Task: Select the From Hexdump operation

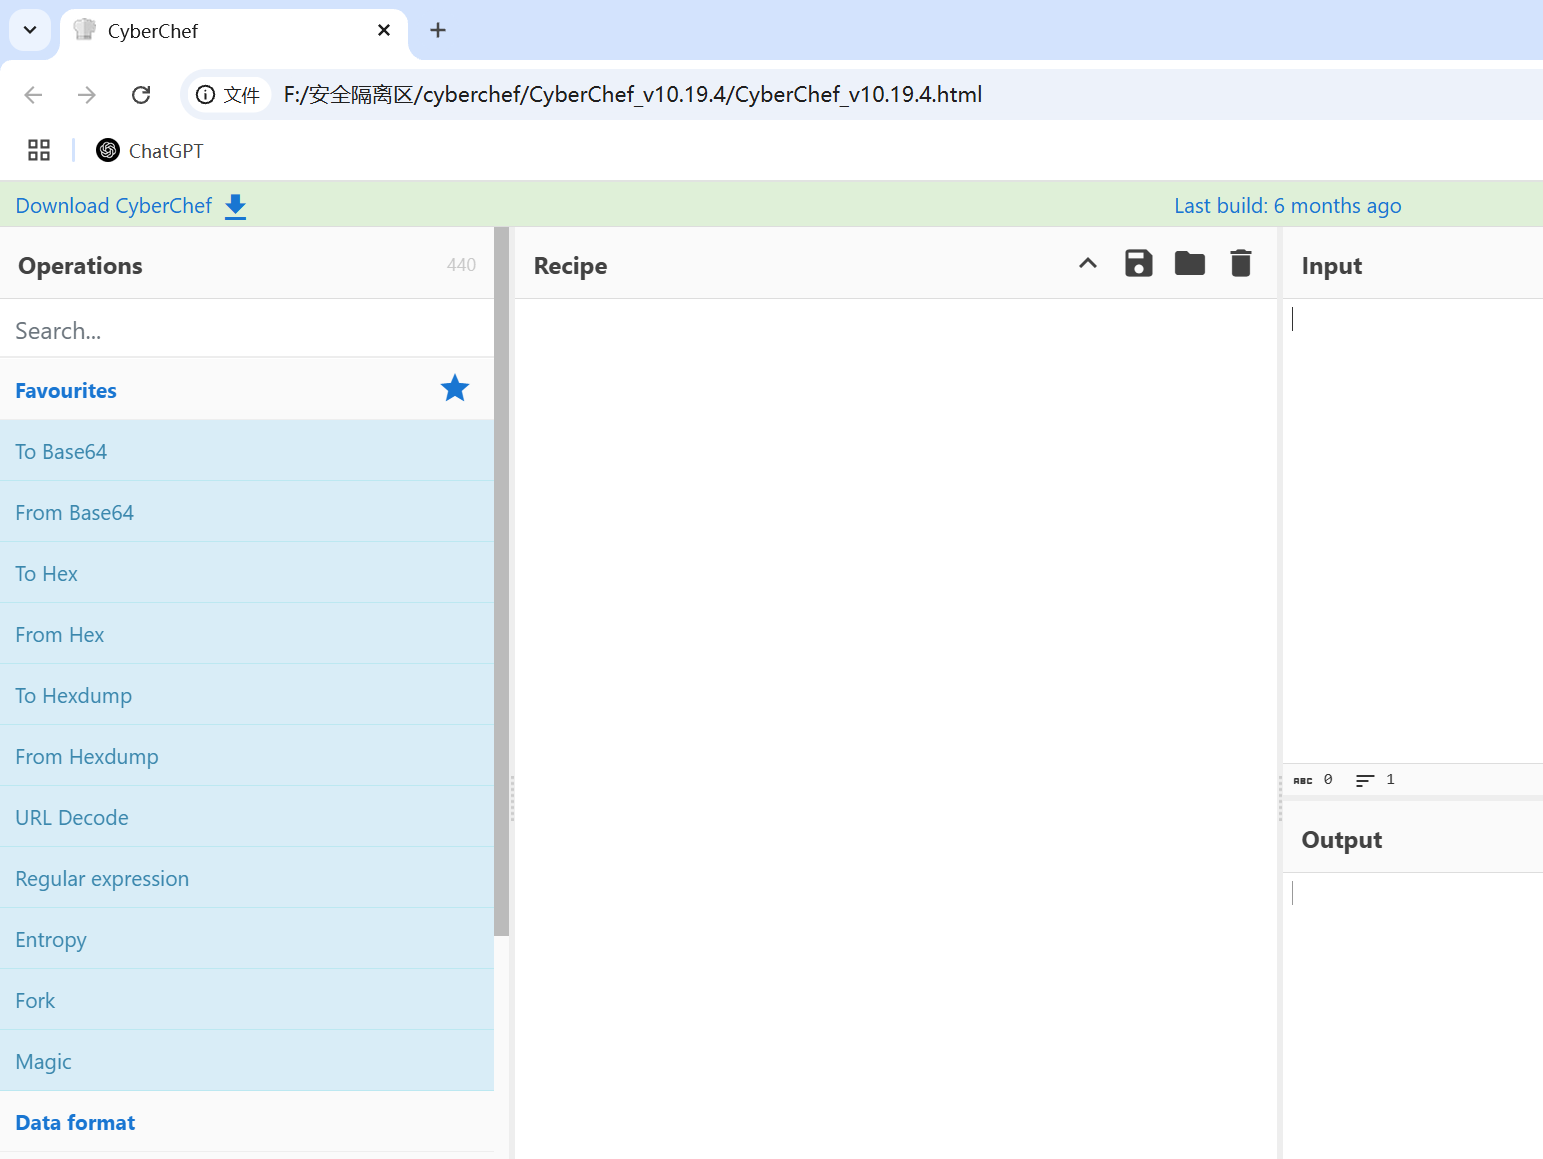Action: (x=247, y=756)
